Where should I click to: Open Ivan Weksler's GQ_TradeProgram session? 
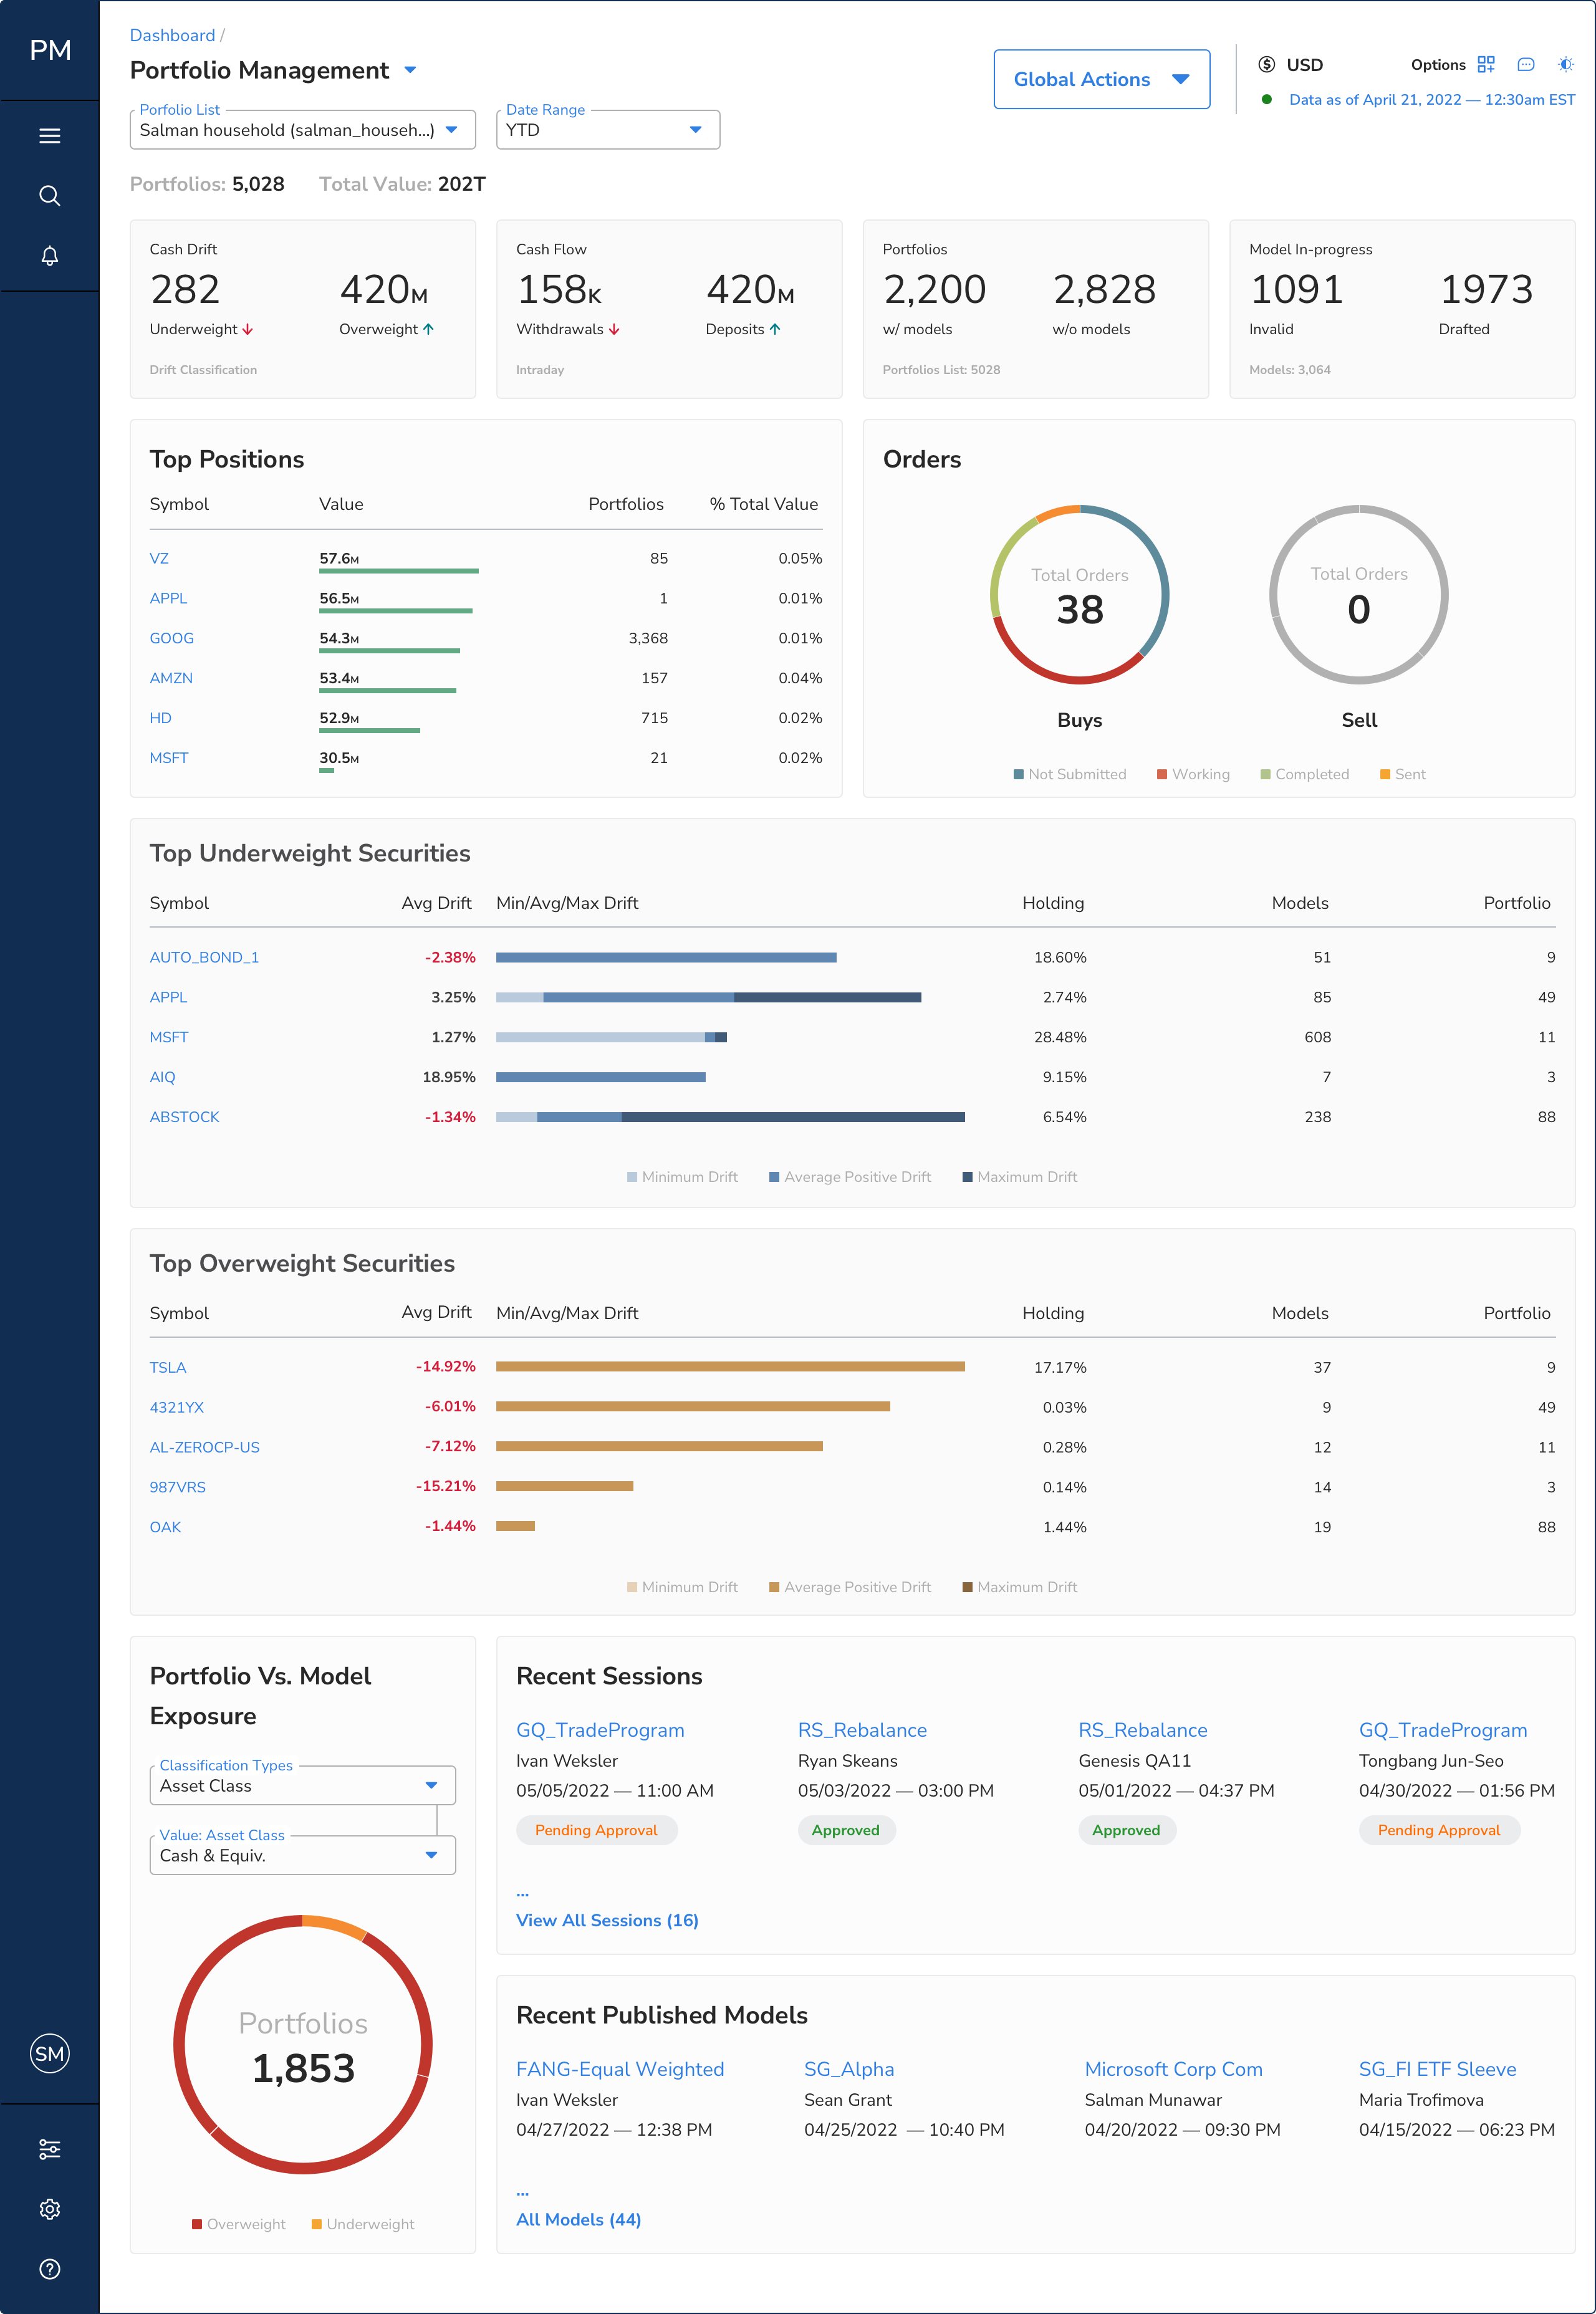[600, 1730]
